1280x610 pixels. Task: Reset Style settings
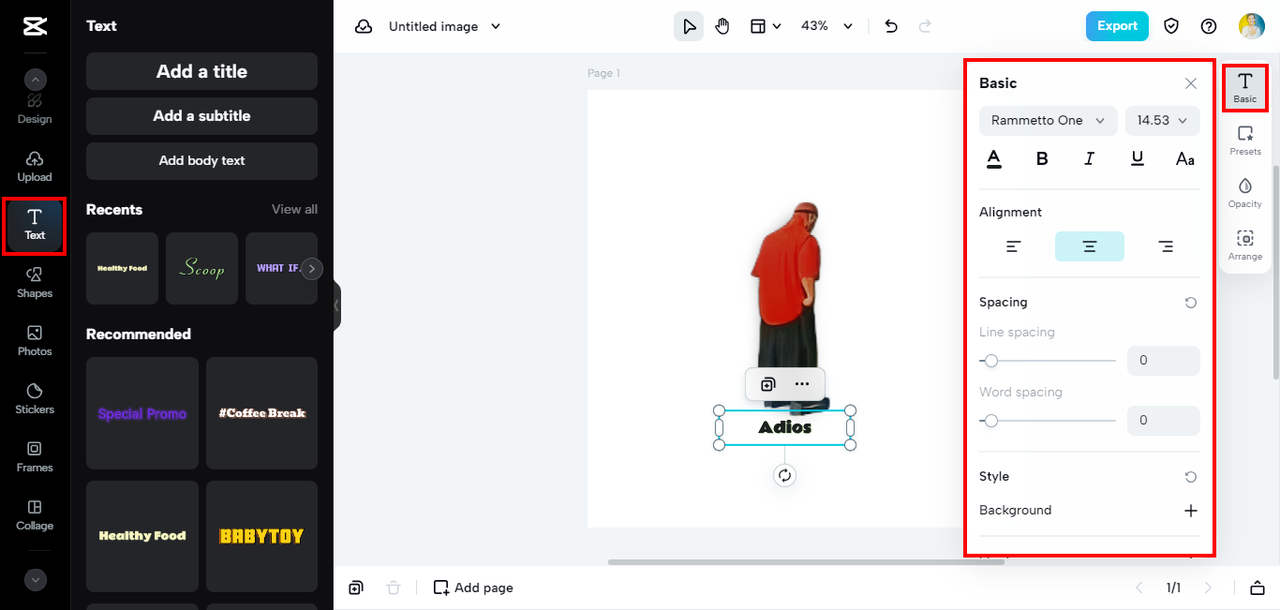click(1190, 477)
